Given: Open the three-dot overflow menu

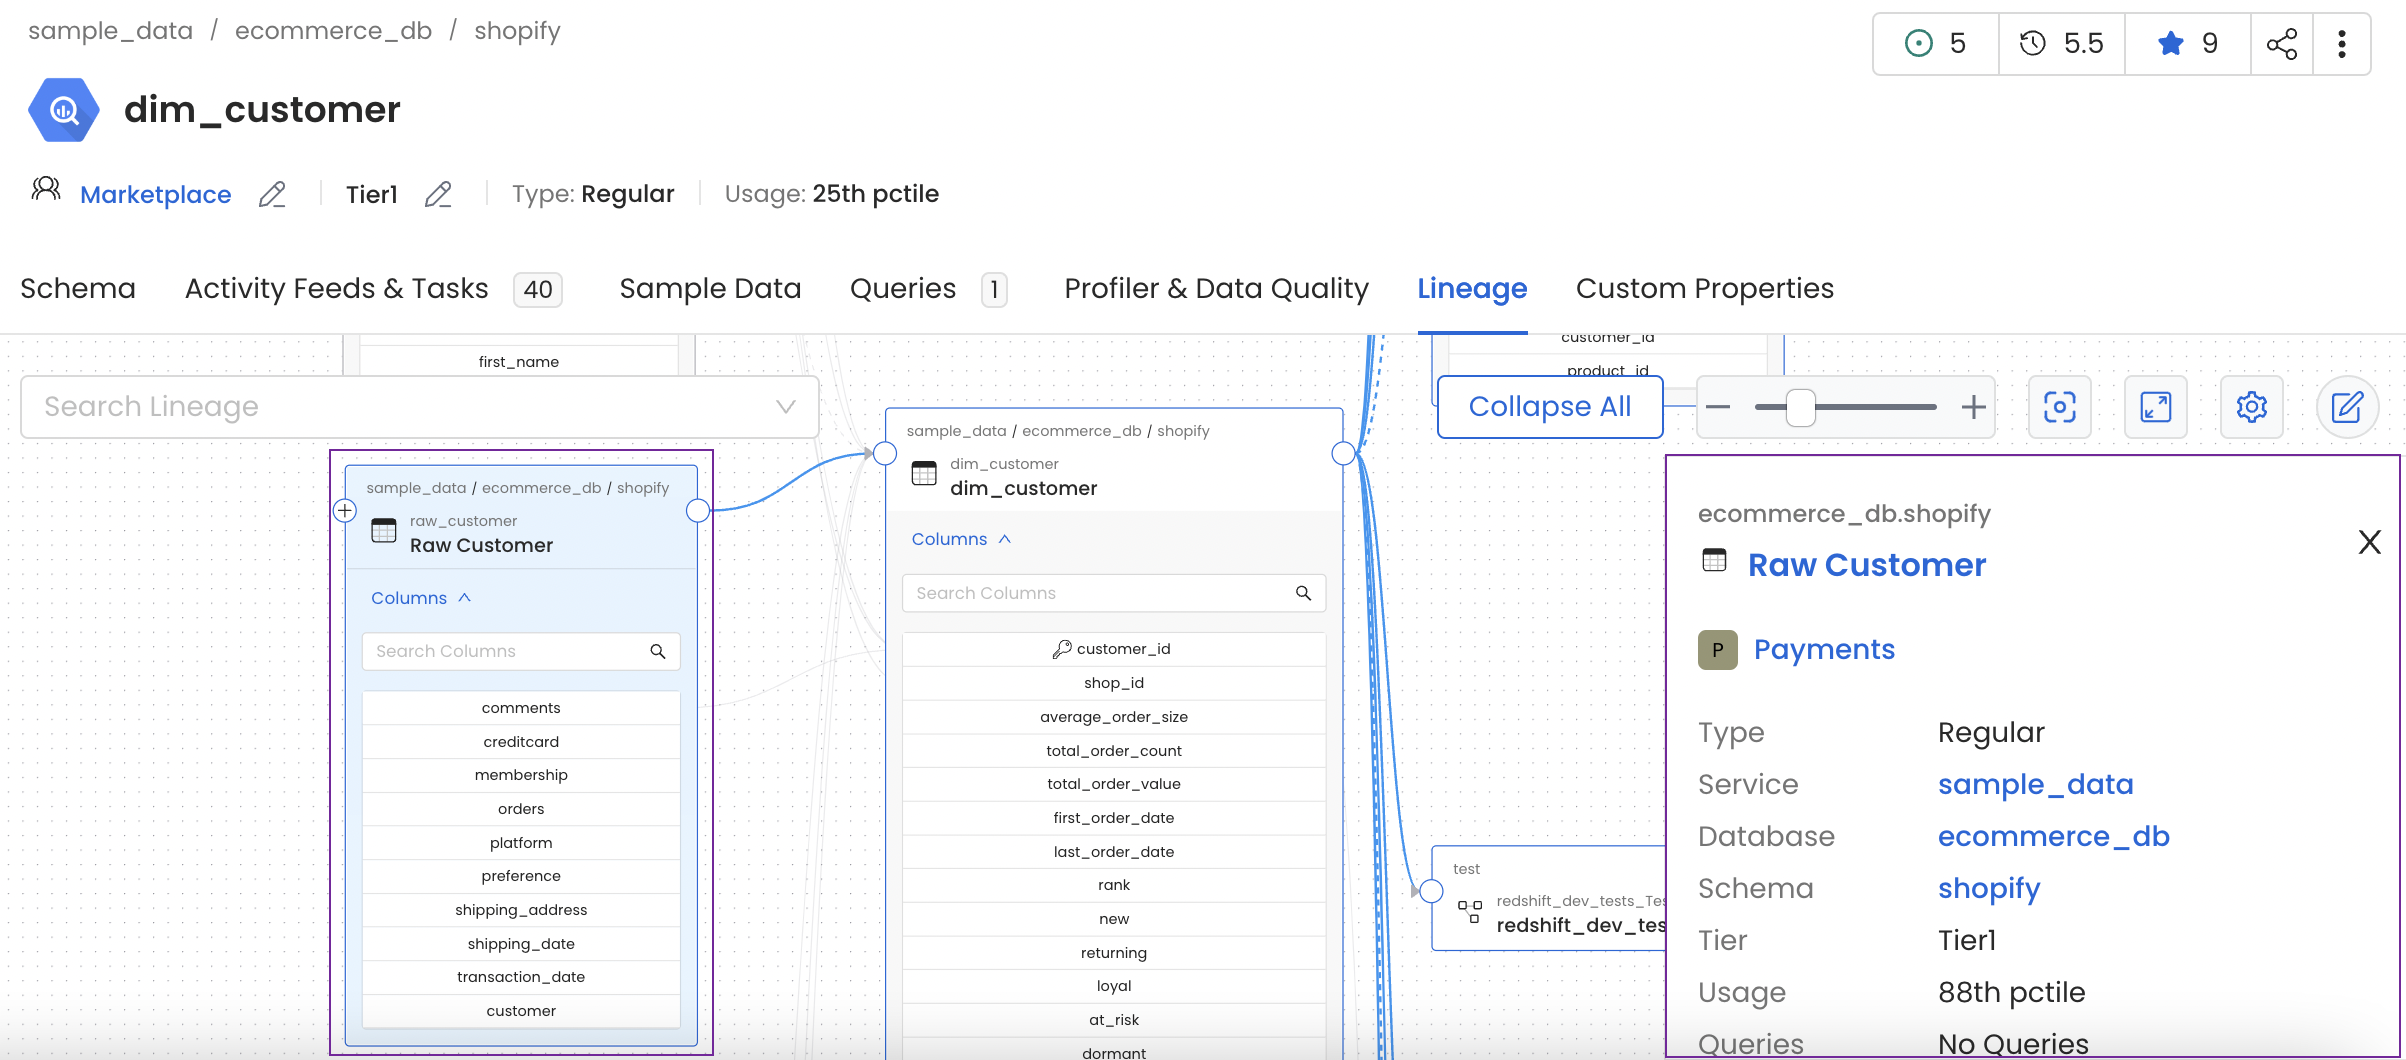Looking at the screenshot, I should coord(2342,43).
